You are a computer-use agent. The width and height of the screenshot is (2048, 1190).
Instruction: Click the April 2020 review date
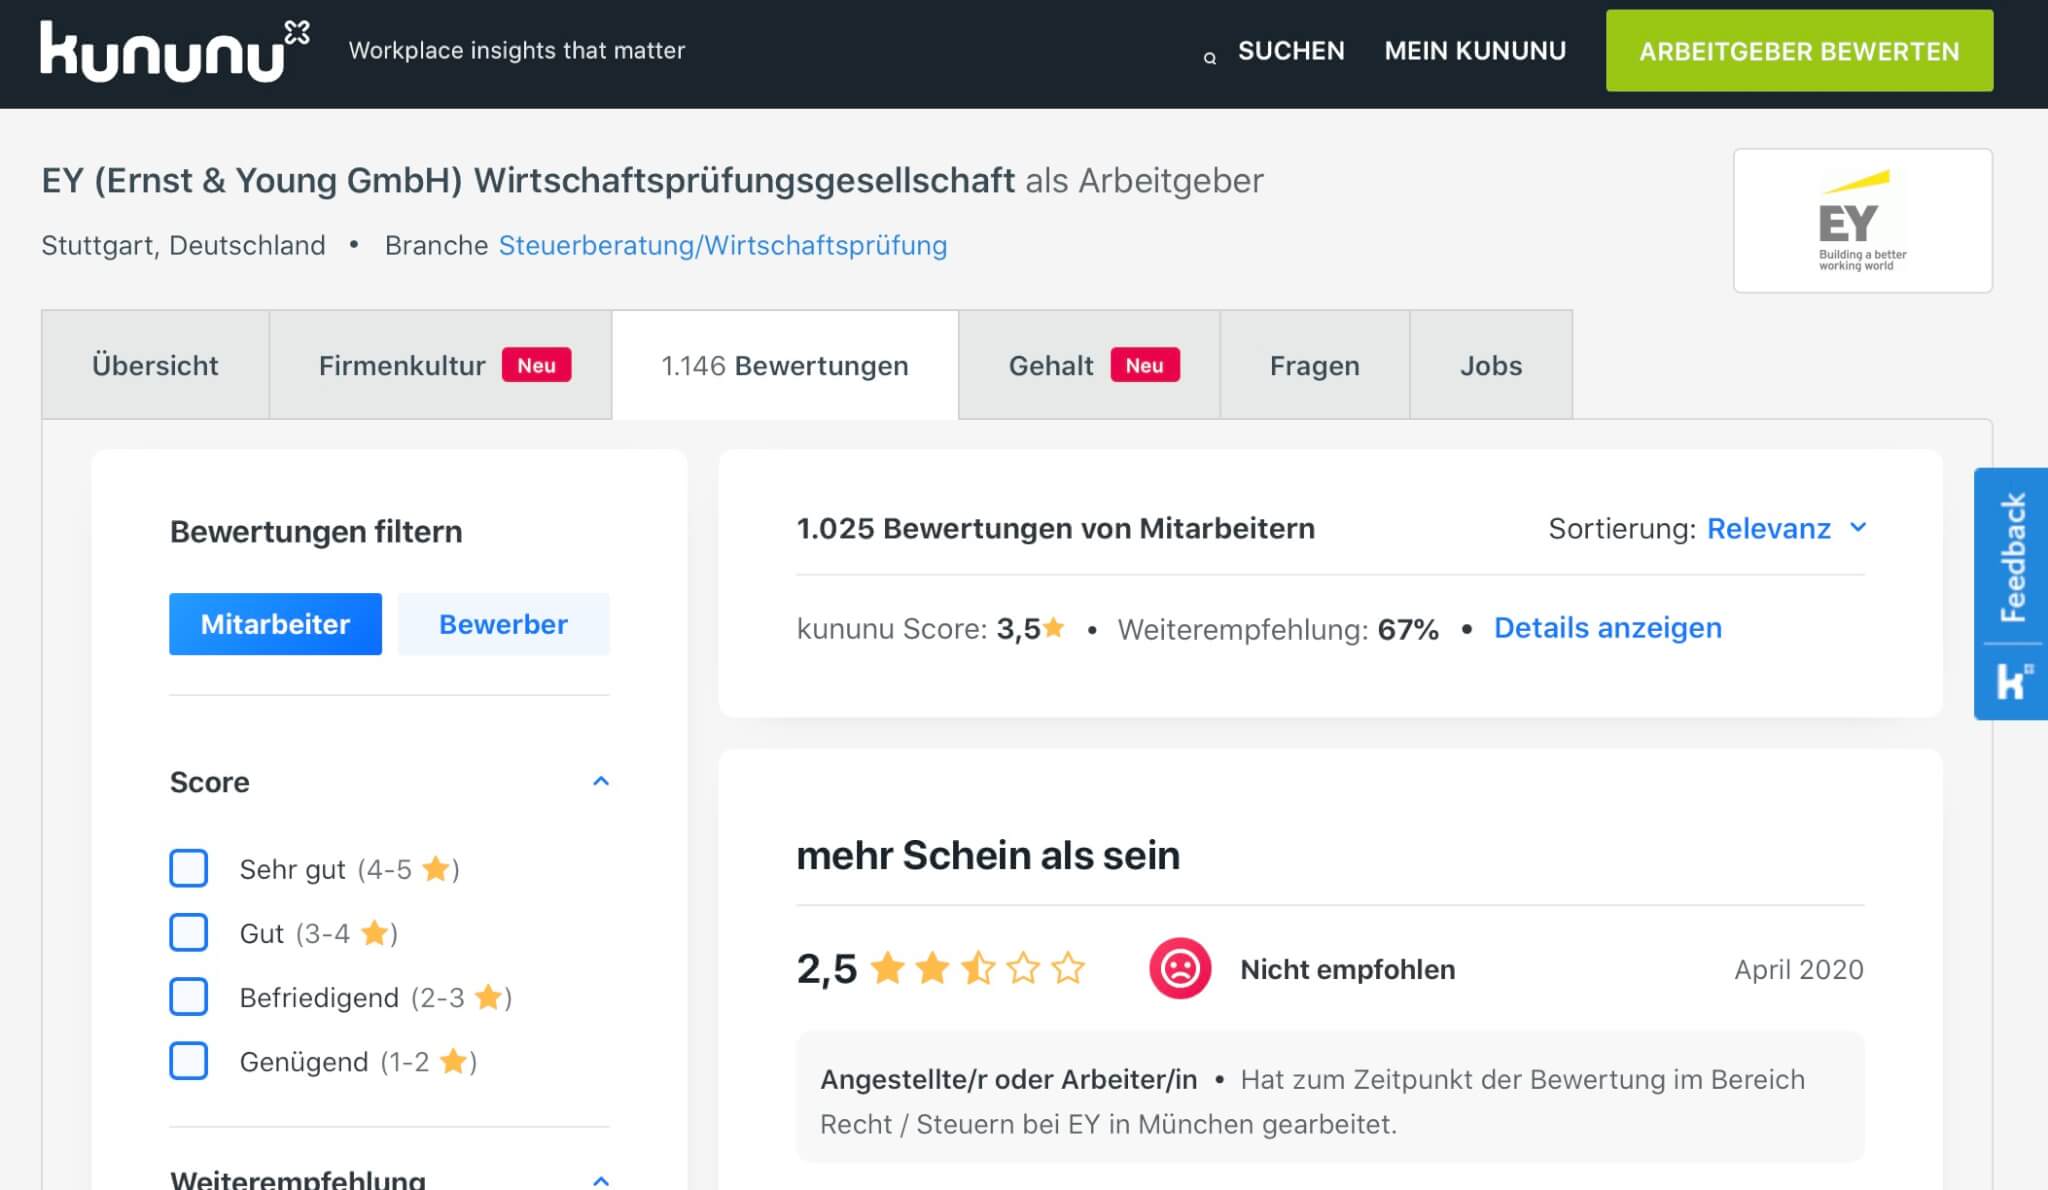1798,969
